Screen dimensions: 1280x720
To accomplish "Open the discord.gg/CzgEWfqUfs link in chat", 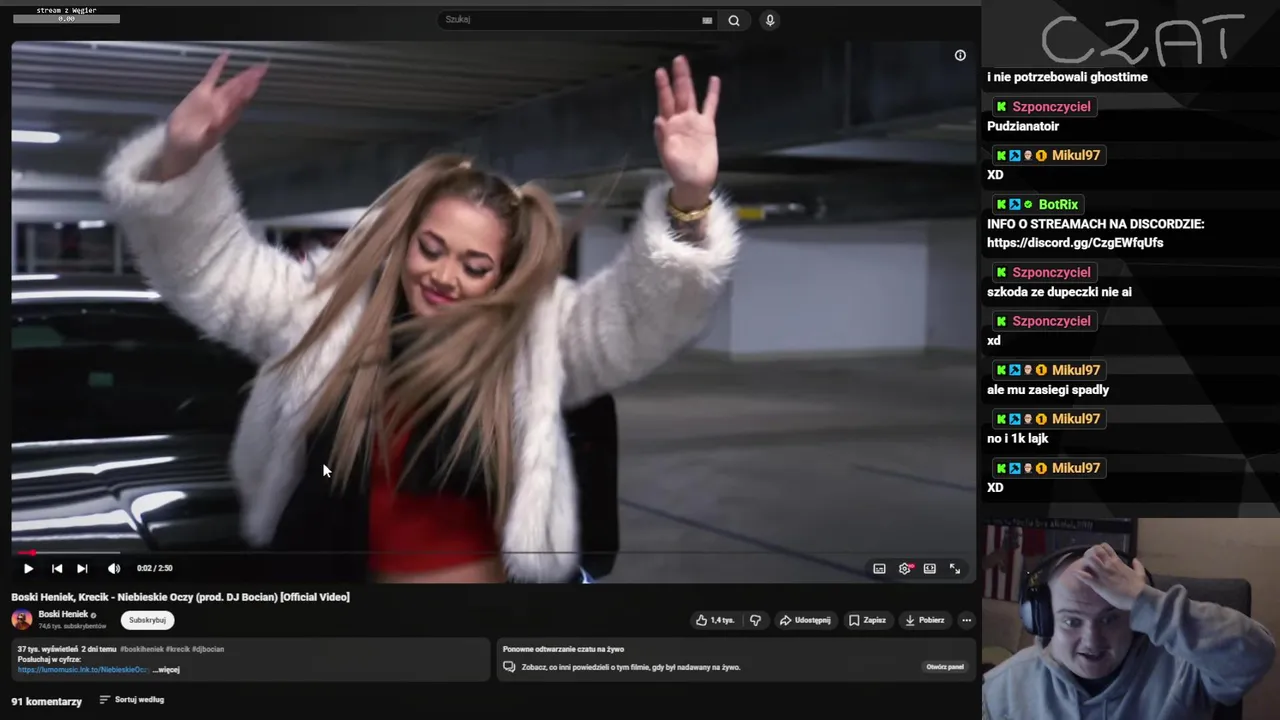I will tap(1075, 243).
